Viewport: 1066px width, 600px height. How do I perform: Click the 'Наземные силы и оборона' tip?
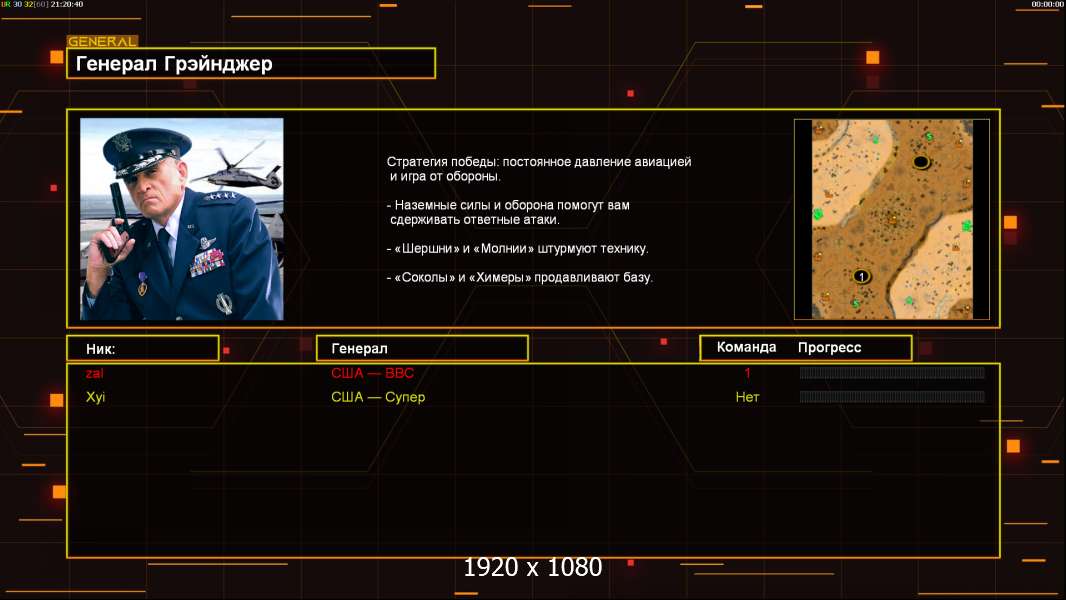[x=509, y=212]
